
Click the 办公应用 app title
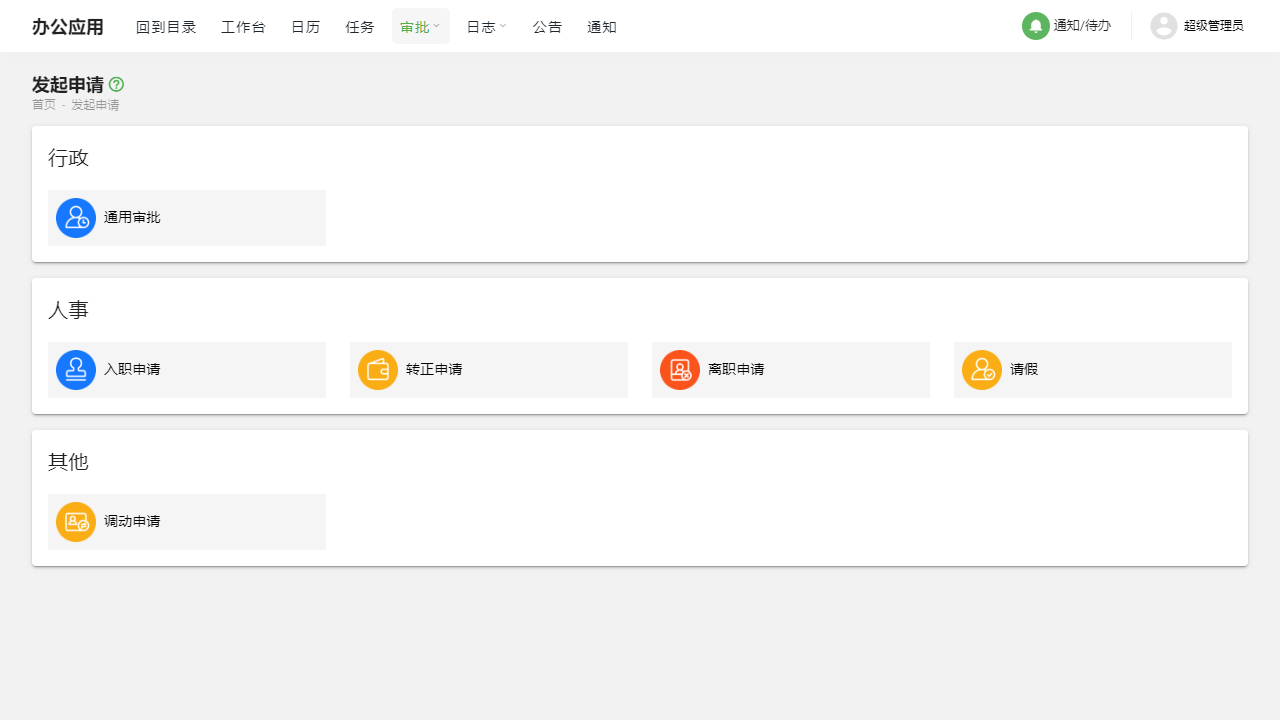(67, 26)
